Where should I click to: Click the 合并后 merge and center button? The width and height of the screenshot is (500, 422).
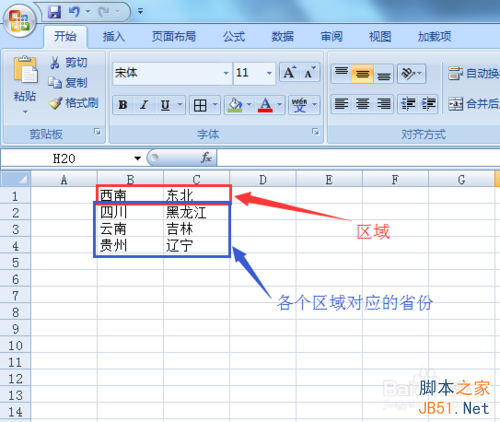tap(473, 104)
